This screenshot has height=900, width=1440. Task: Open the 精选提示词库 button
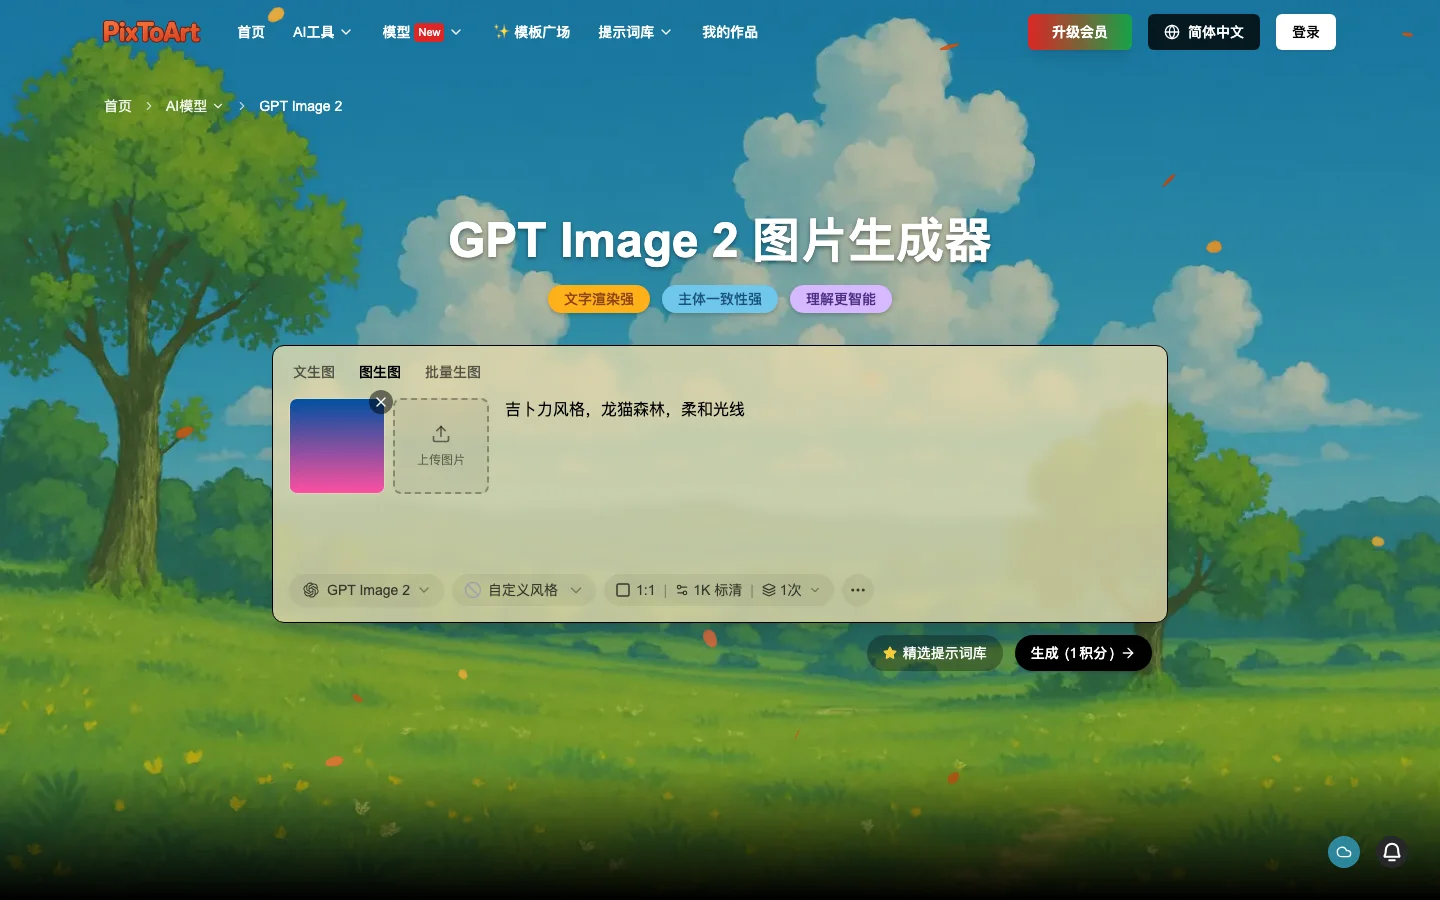[935, 653]
